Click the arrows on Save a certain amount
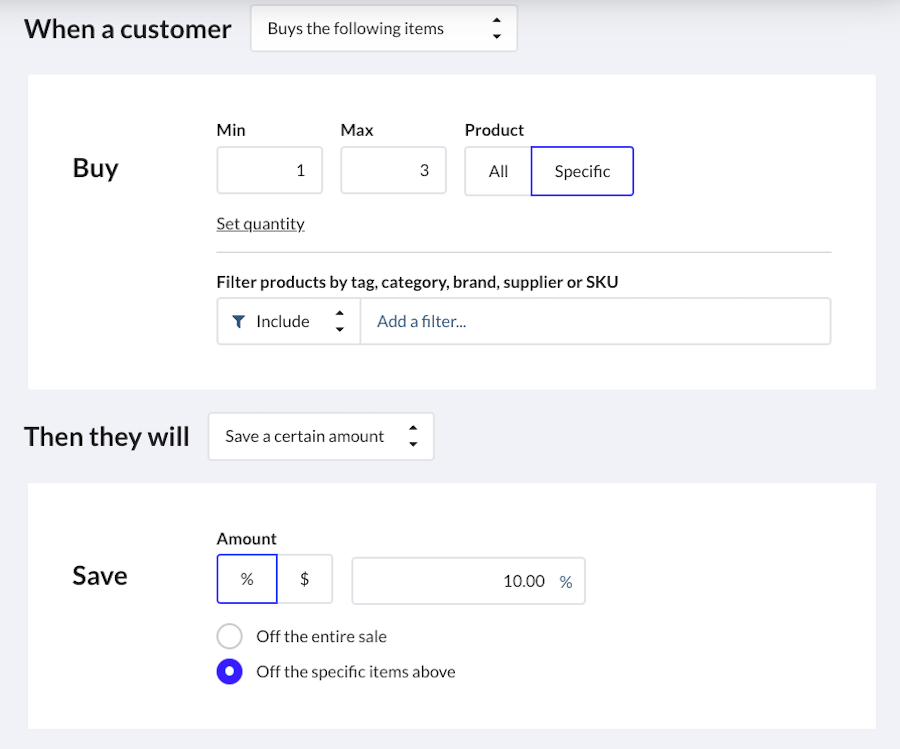The image size is (900, 749). point(413,437)
